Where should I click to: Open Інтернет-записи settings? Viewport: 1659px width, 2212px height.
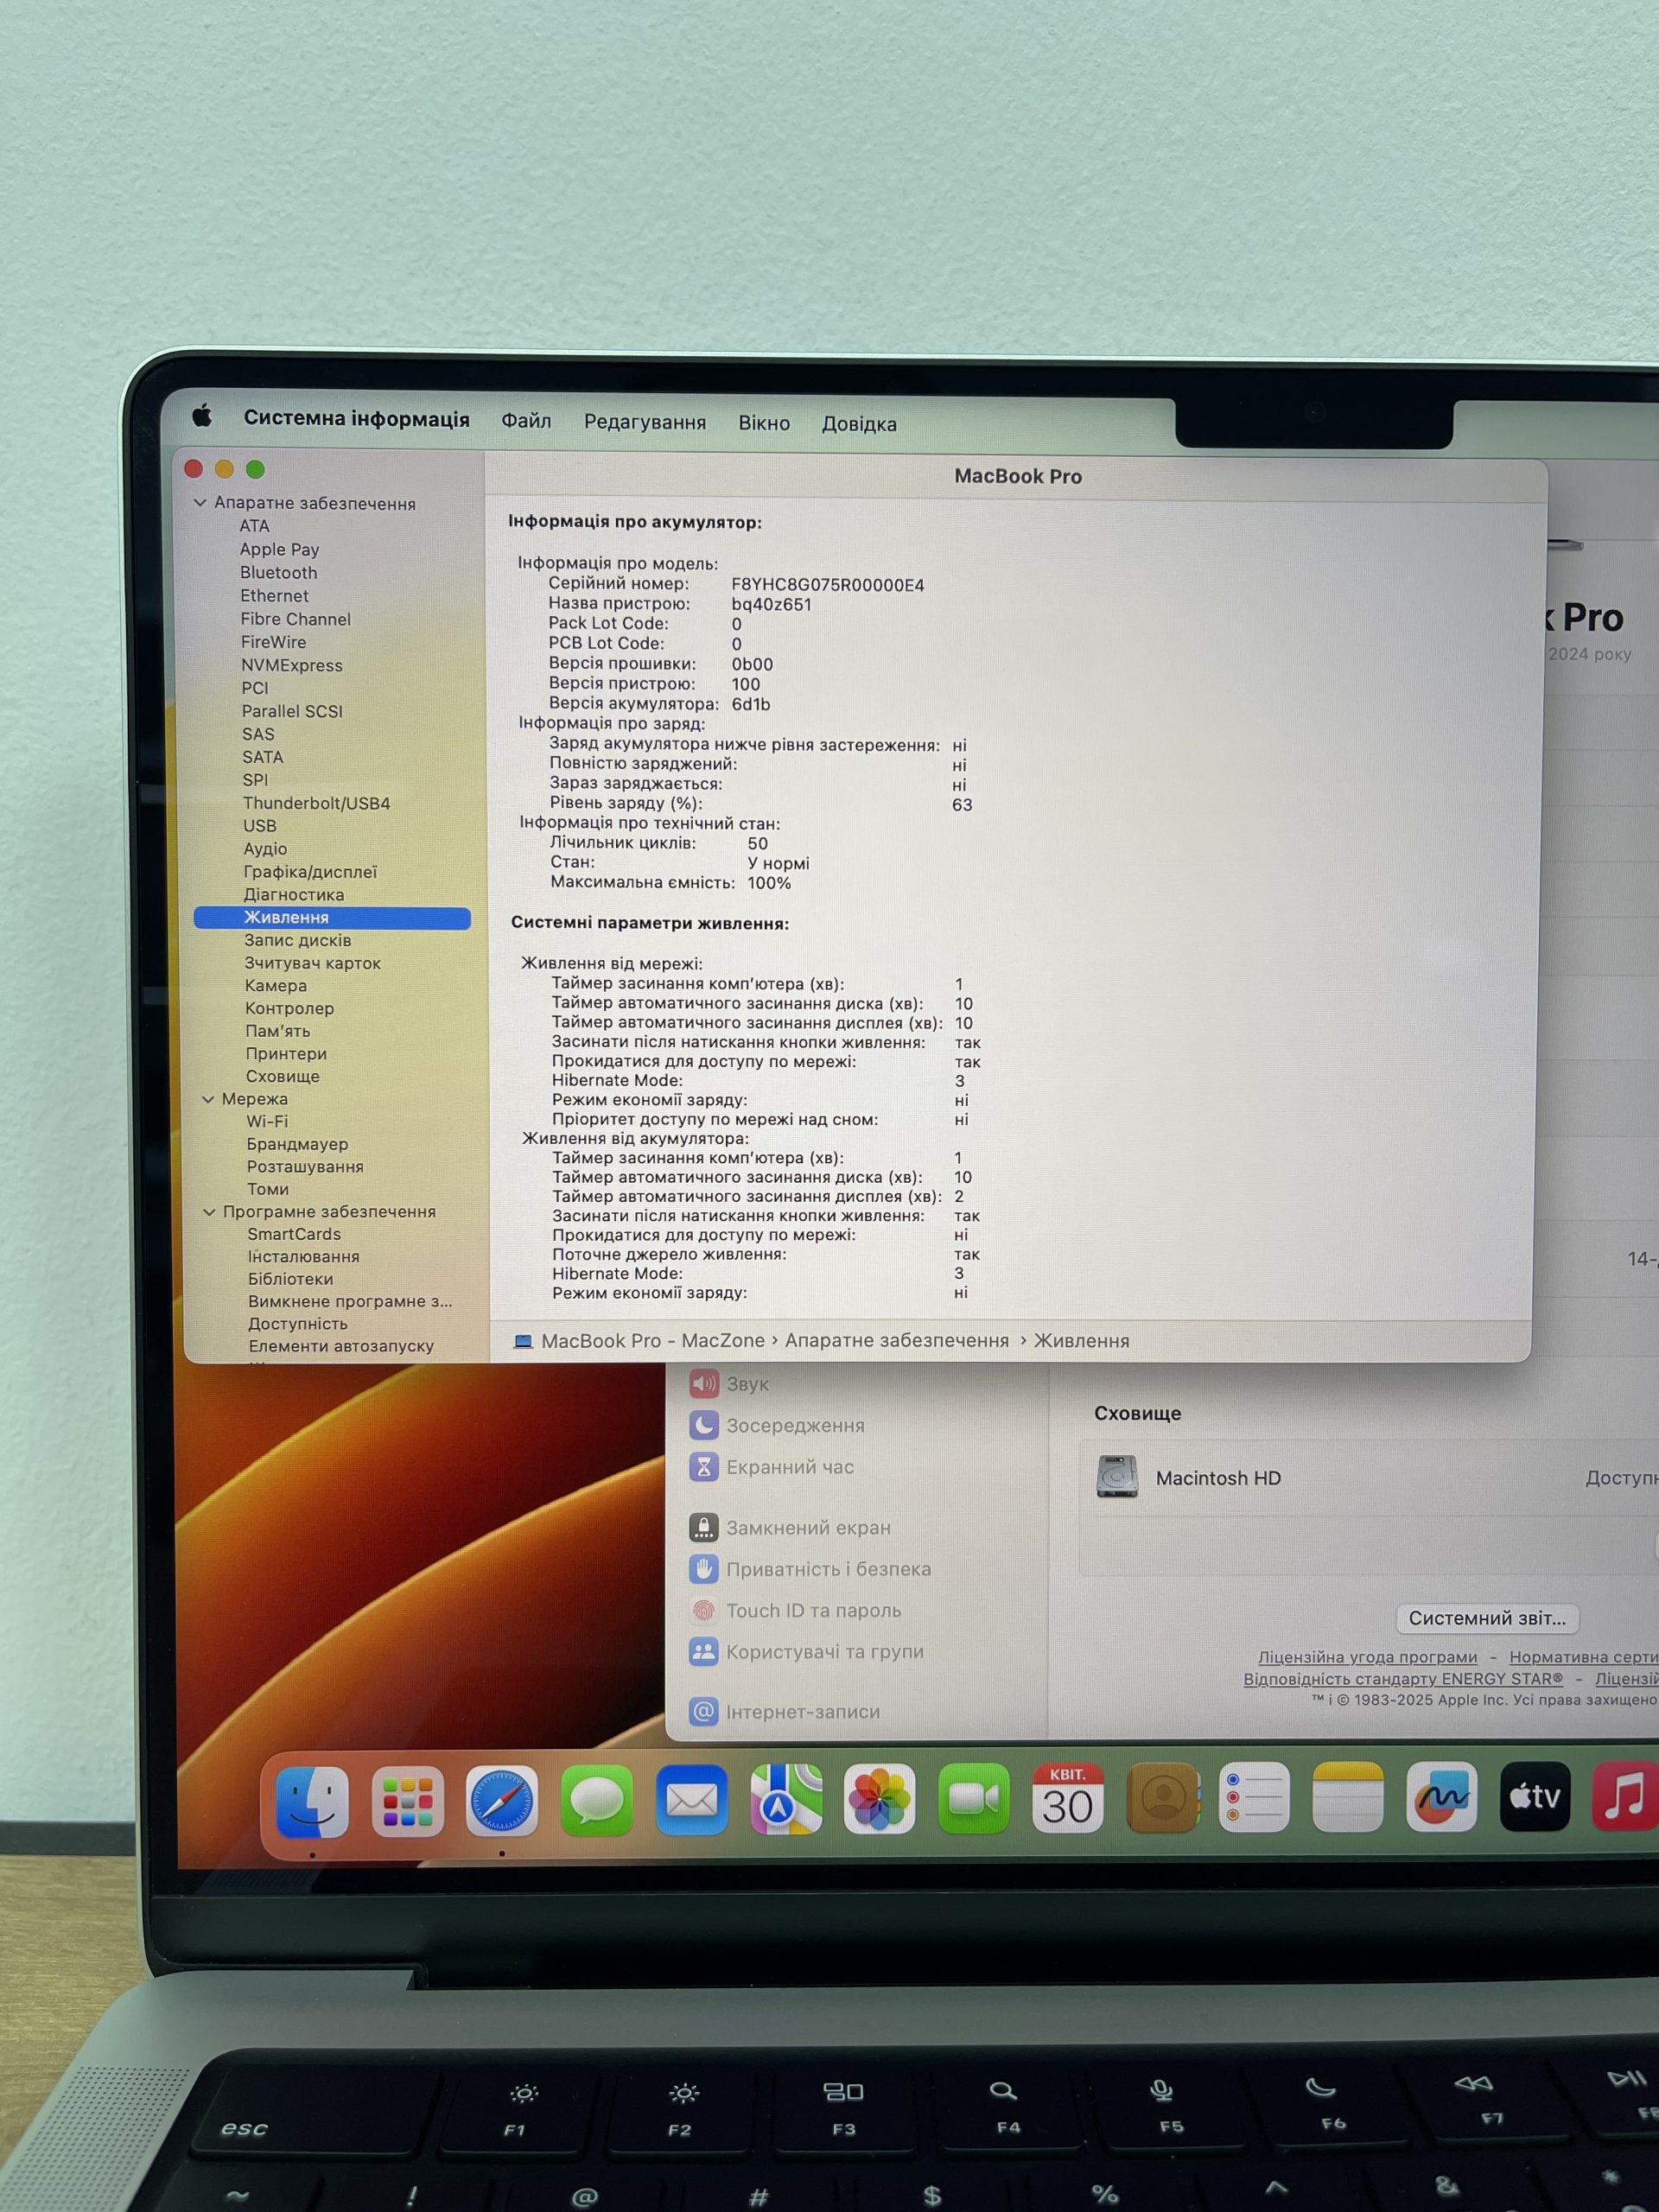click(785, 1712)
